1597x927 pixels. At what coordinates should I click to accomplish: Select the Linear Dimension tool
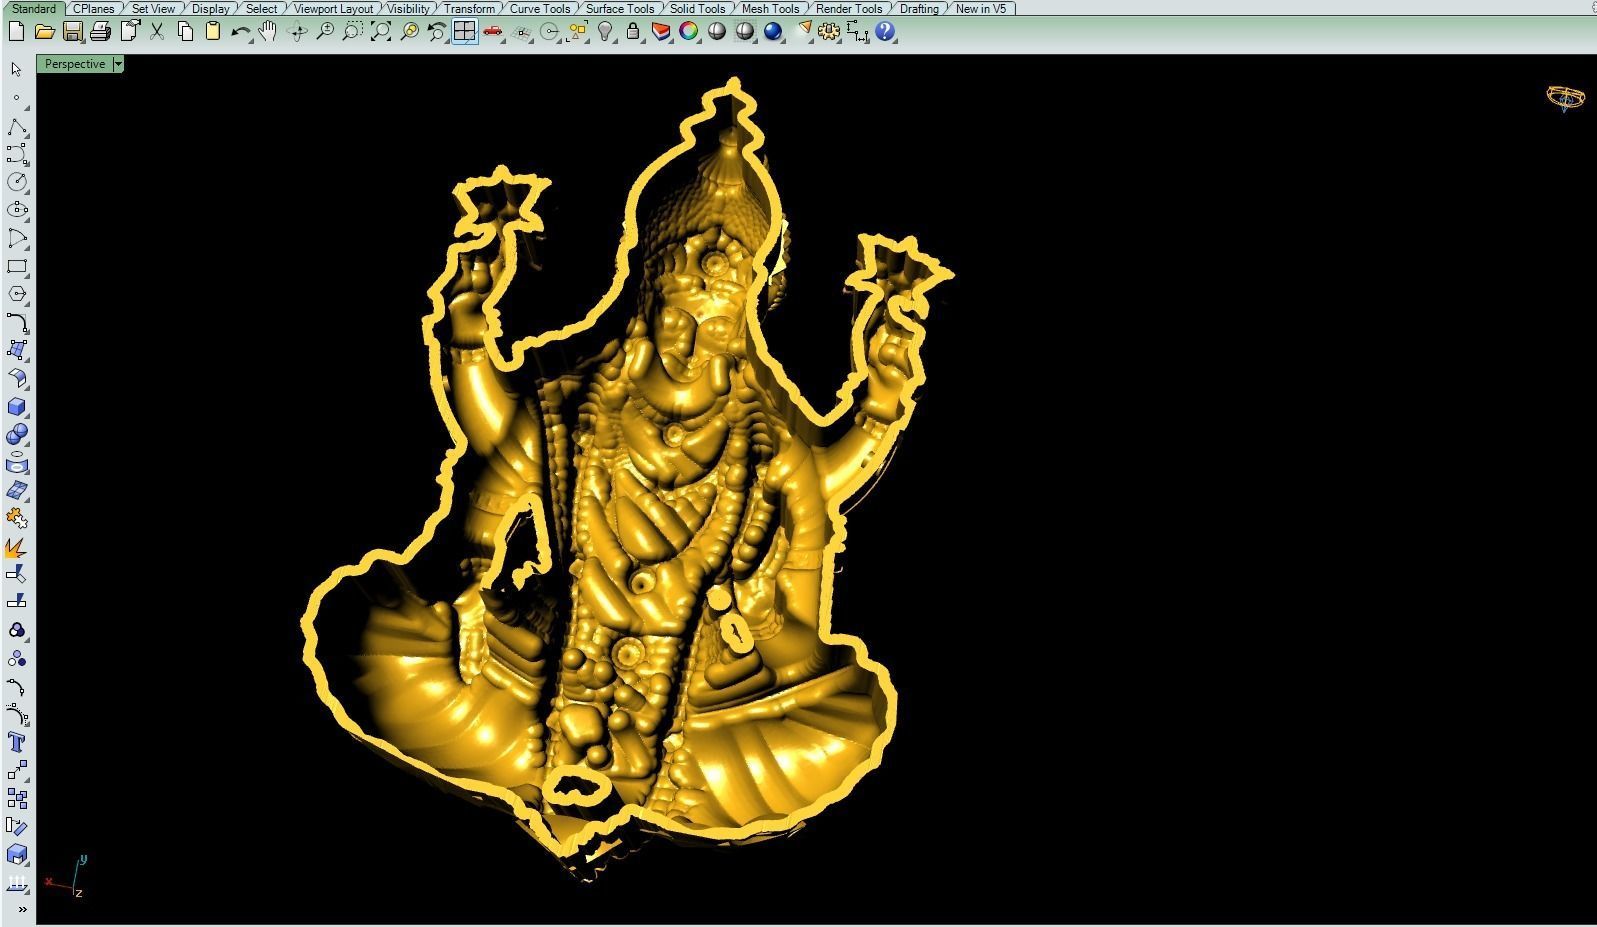click(x=857, y=32)
